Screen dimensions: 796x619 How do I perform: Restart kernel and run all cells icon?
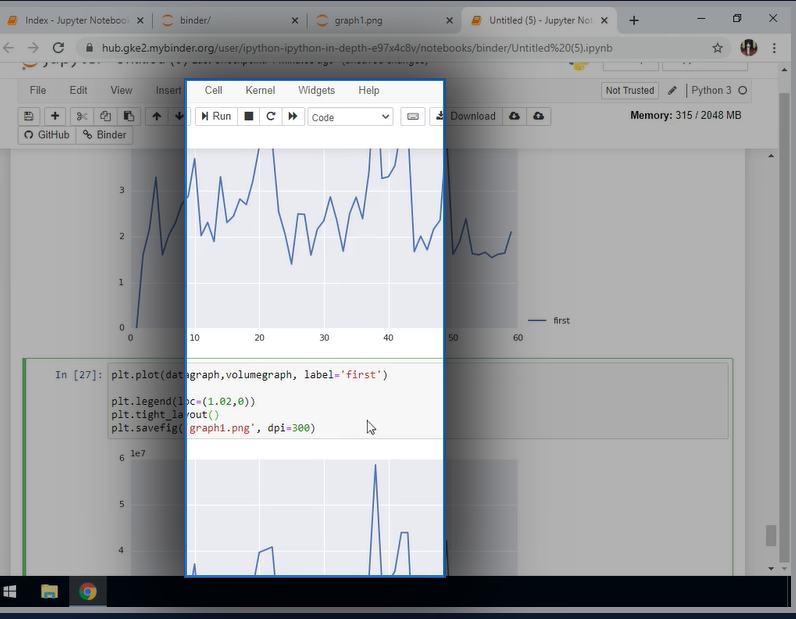[x=293, y=116]
